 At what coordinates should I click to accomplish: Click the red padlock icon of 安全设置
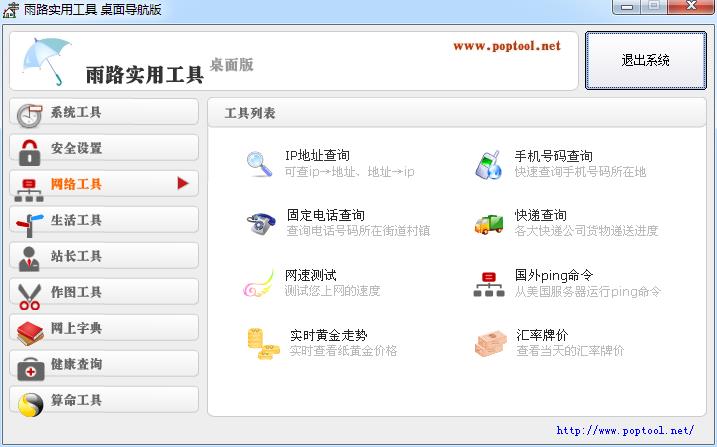tap(30, 152)
